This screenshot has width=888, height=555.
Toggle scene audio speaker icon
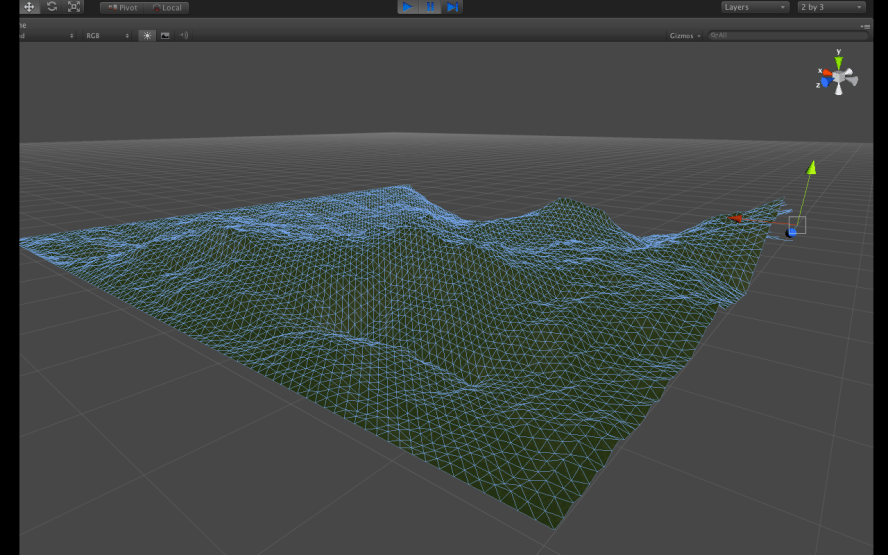(183, 35)
